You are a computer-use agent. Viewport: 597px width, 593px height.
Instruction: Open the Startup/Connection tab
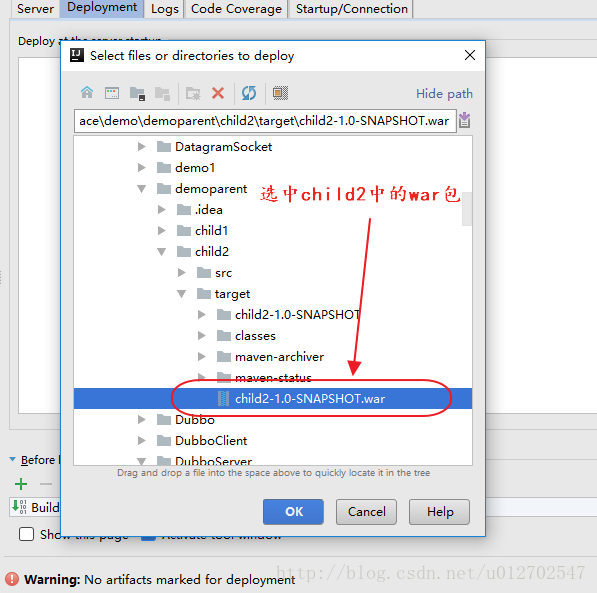[x=351, y=8]
